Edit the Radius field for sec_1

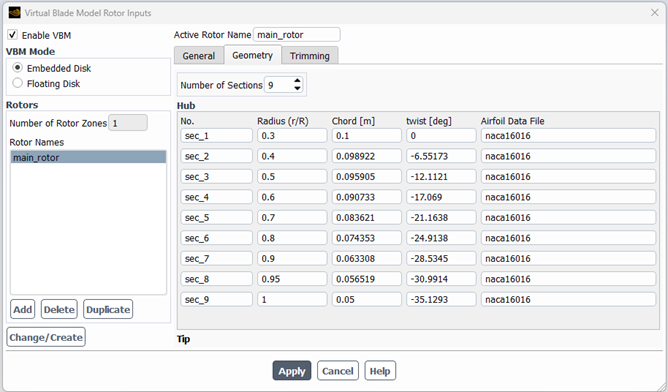click(292, 135)
